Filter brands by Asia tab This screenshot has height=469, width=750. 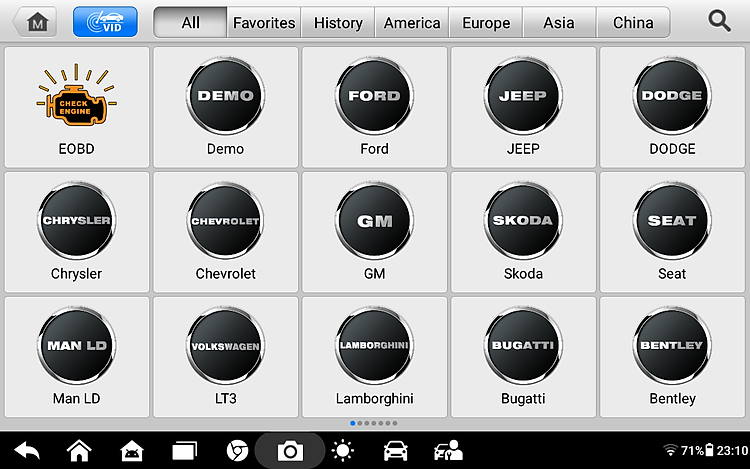559,22
